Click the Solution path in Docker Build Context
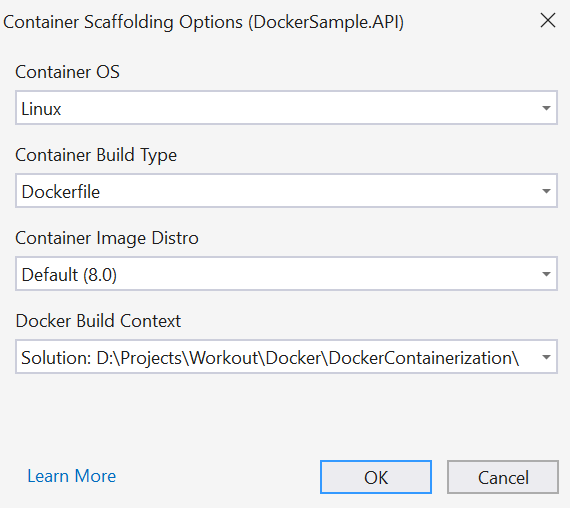This screenshot has height=508, width=570. tap(270, 358)
